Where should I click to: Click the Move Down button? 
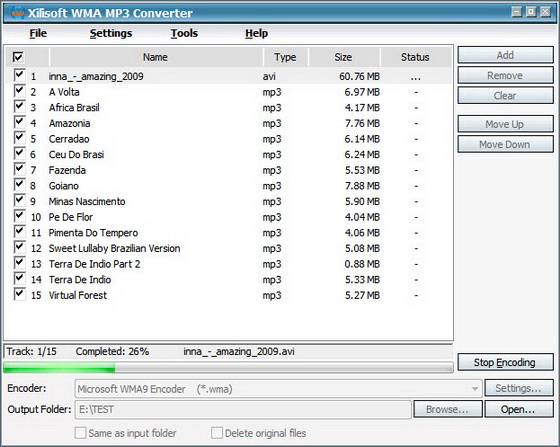tap(505, 144)
